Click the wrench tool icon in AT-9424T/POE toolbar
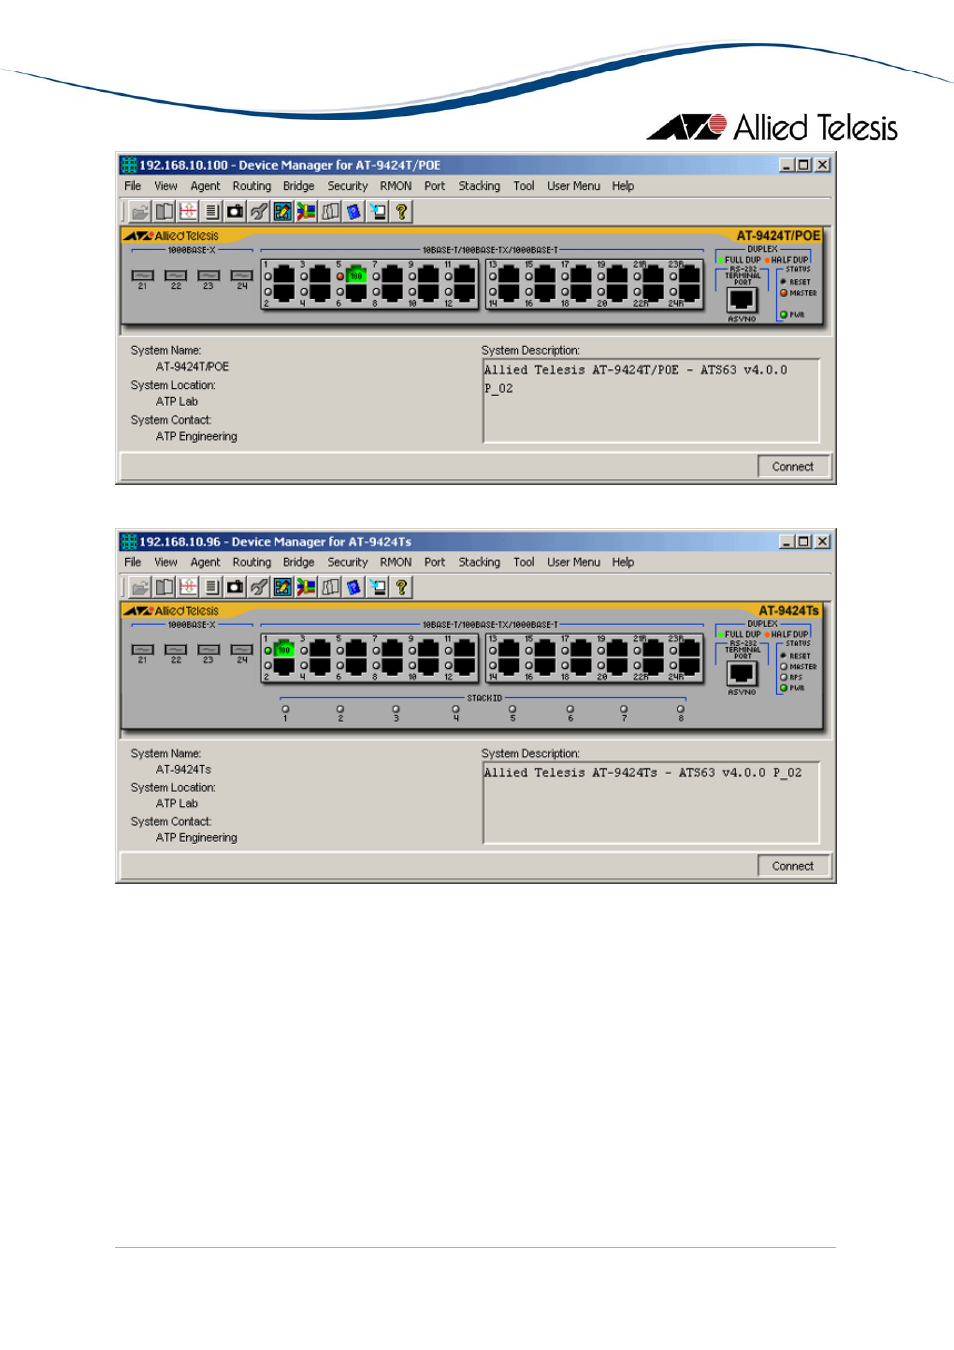 coord(259,211)
